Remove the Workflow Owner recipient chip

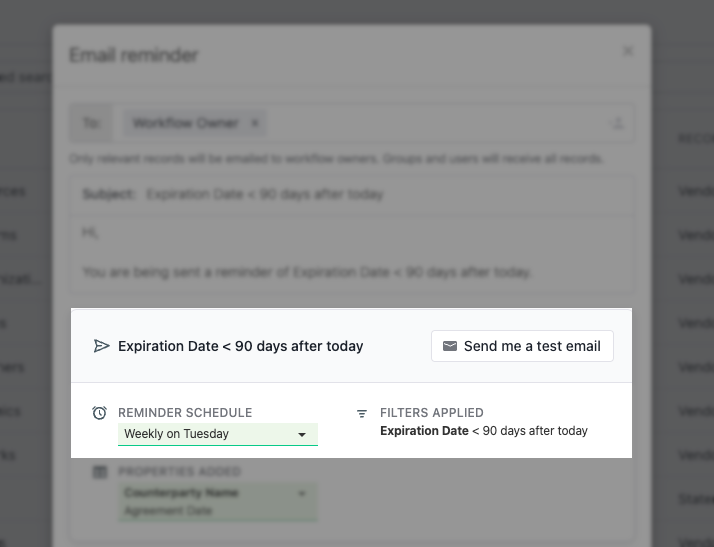pos(255,123)
